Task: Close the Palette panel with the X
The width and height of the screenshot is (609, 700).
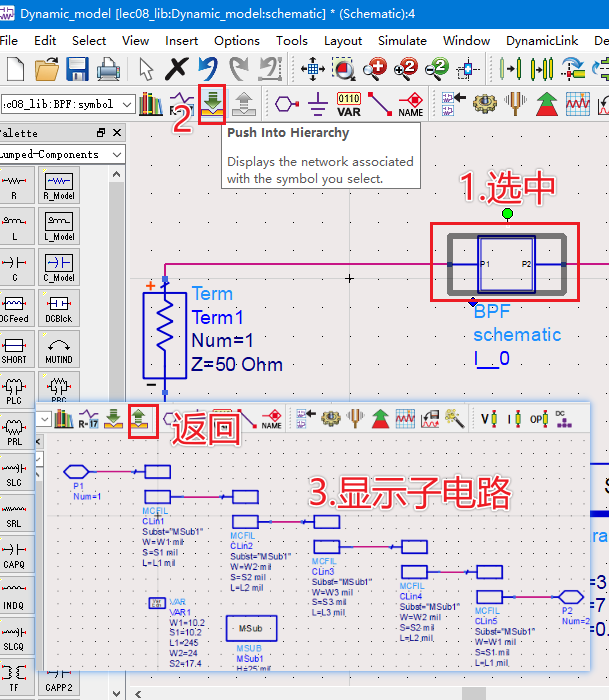Action: (117, 133)
